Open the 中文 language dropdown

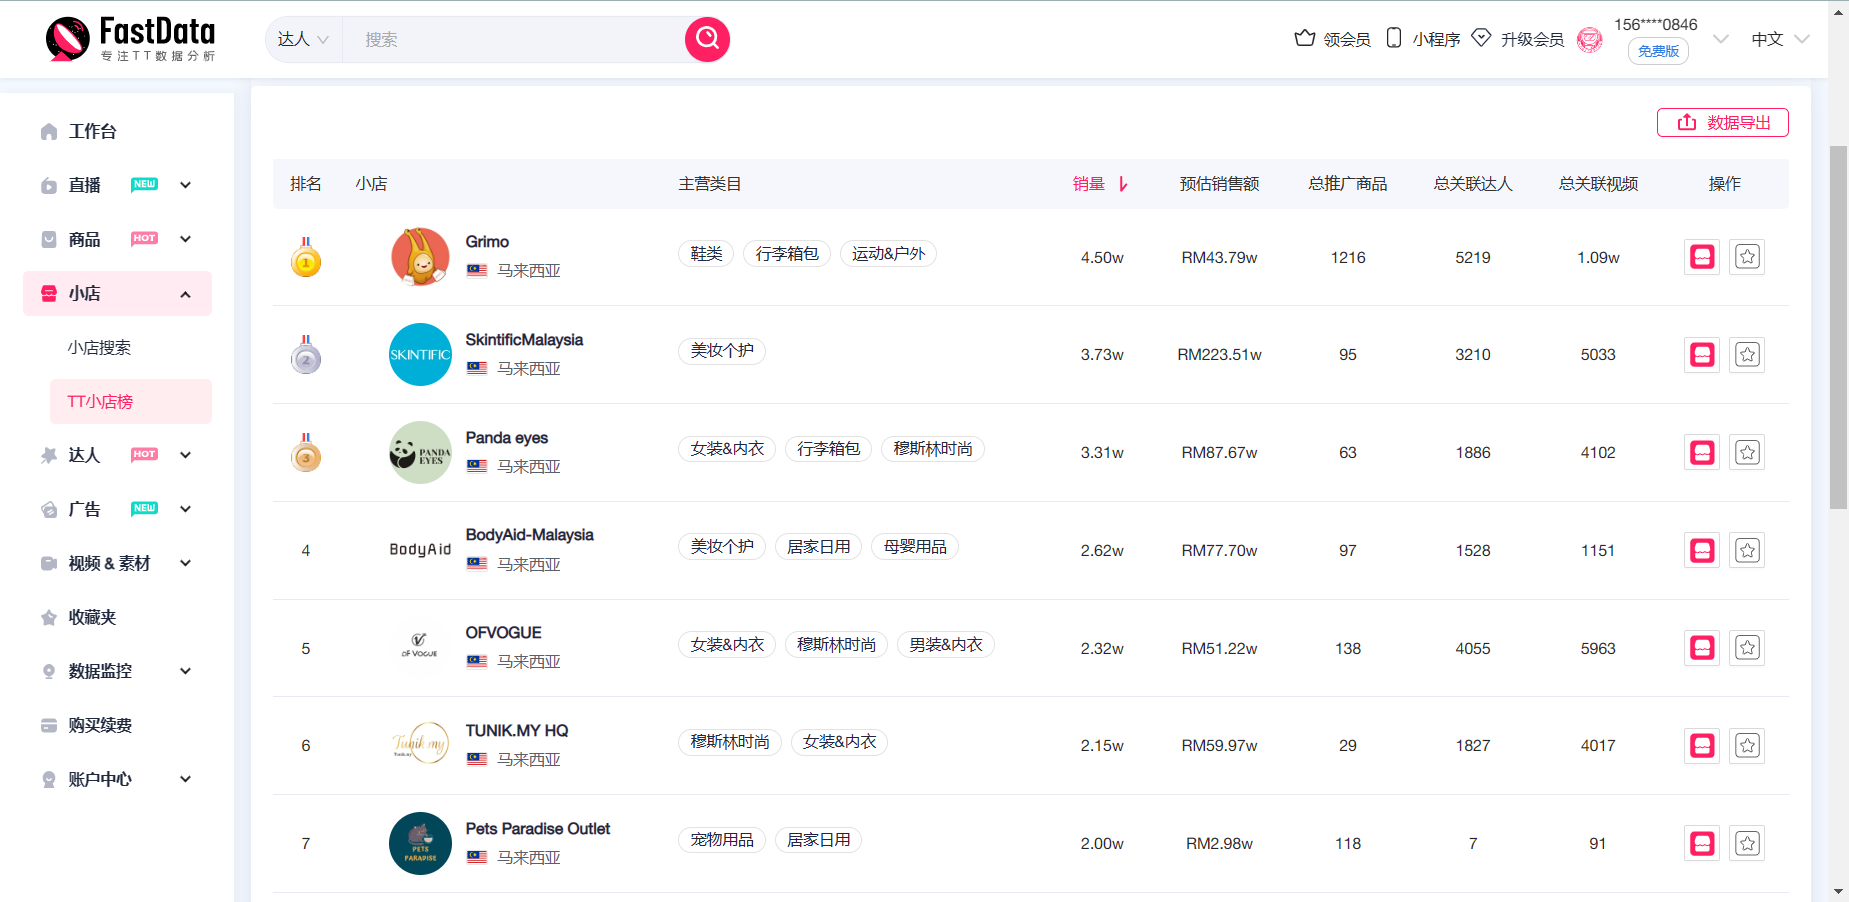[1780, 39]
